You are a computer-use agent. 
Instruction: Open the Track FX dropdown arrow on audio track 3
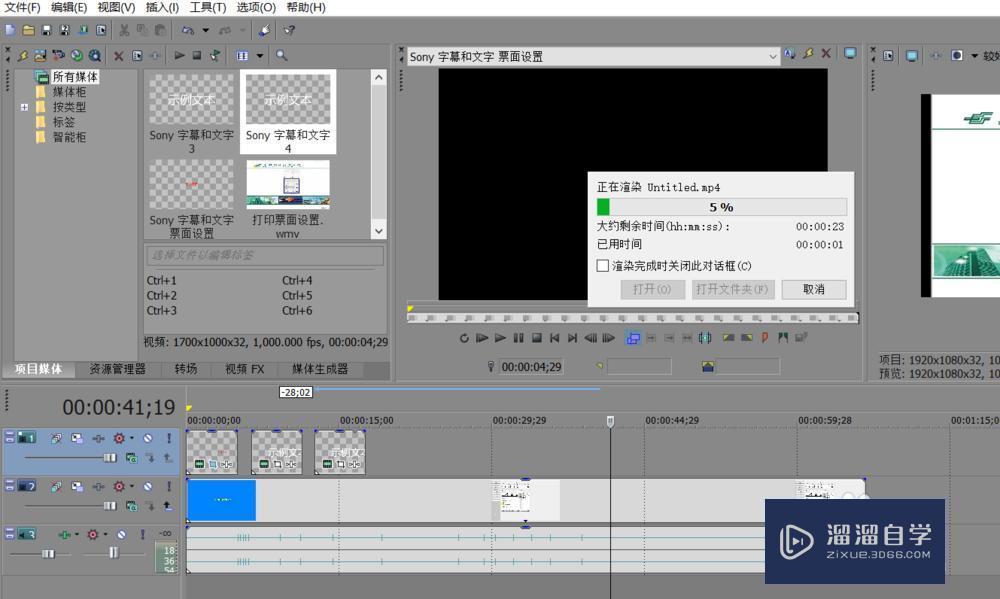click(x=106, y=534)
